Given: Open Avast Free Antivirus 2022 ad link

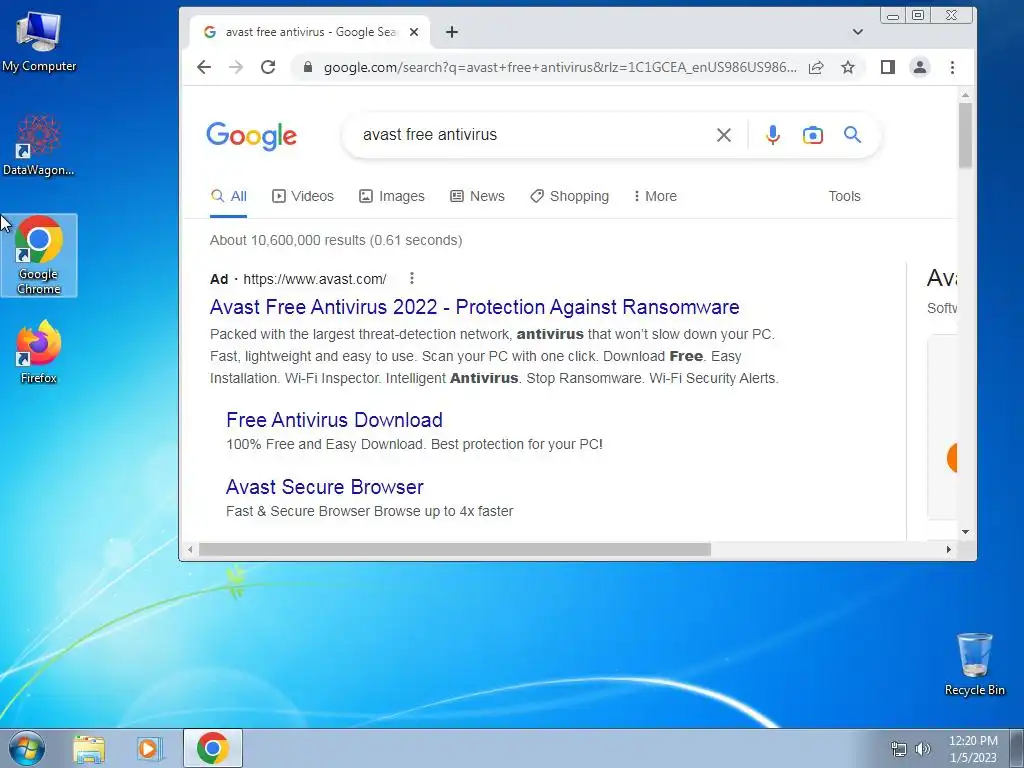Looking at the screenshot, I should (475, 307).
